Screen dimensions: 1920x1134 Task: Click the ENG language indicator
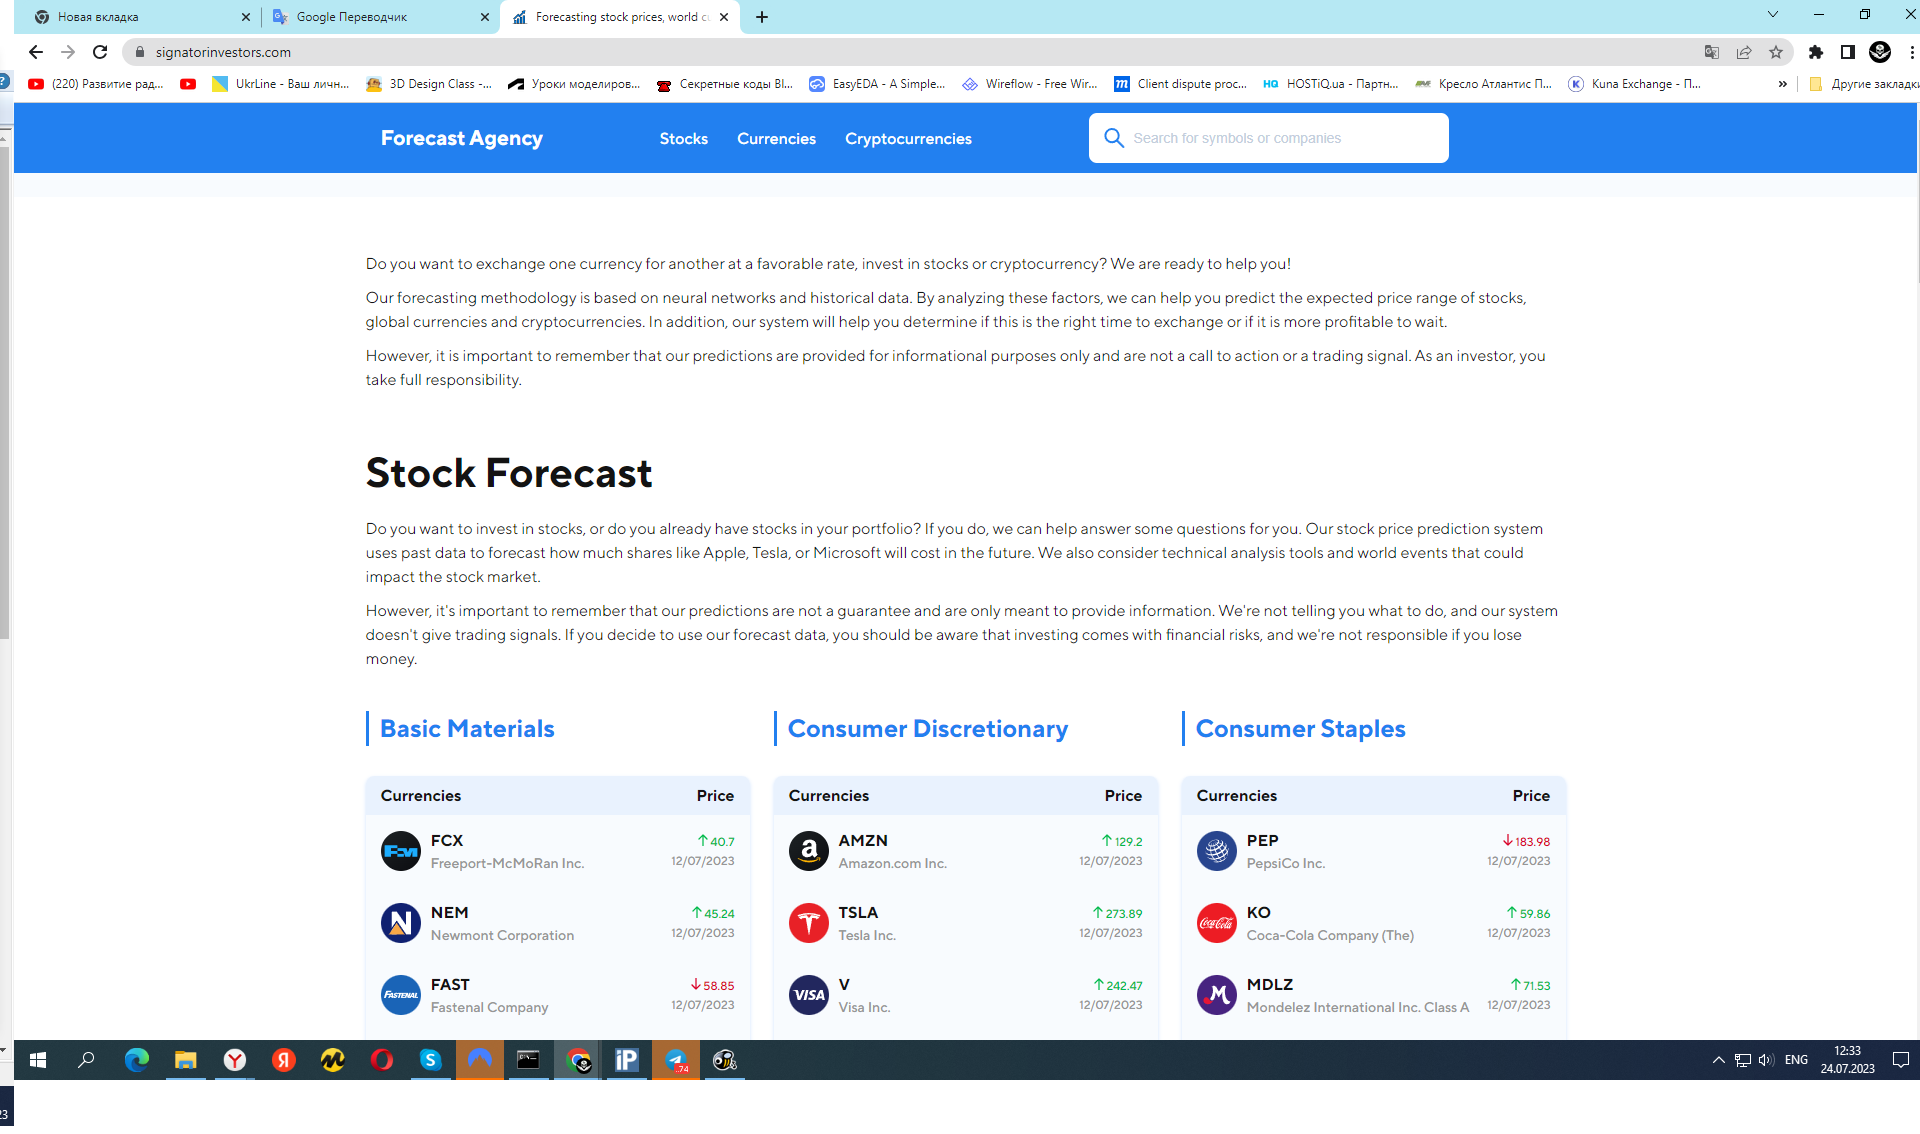point(1796,1060)
